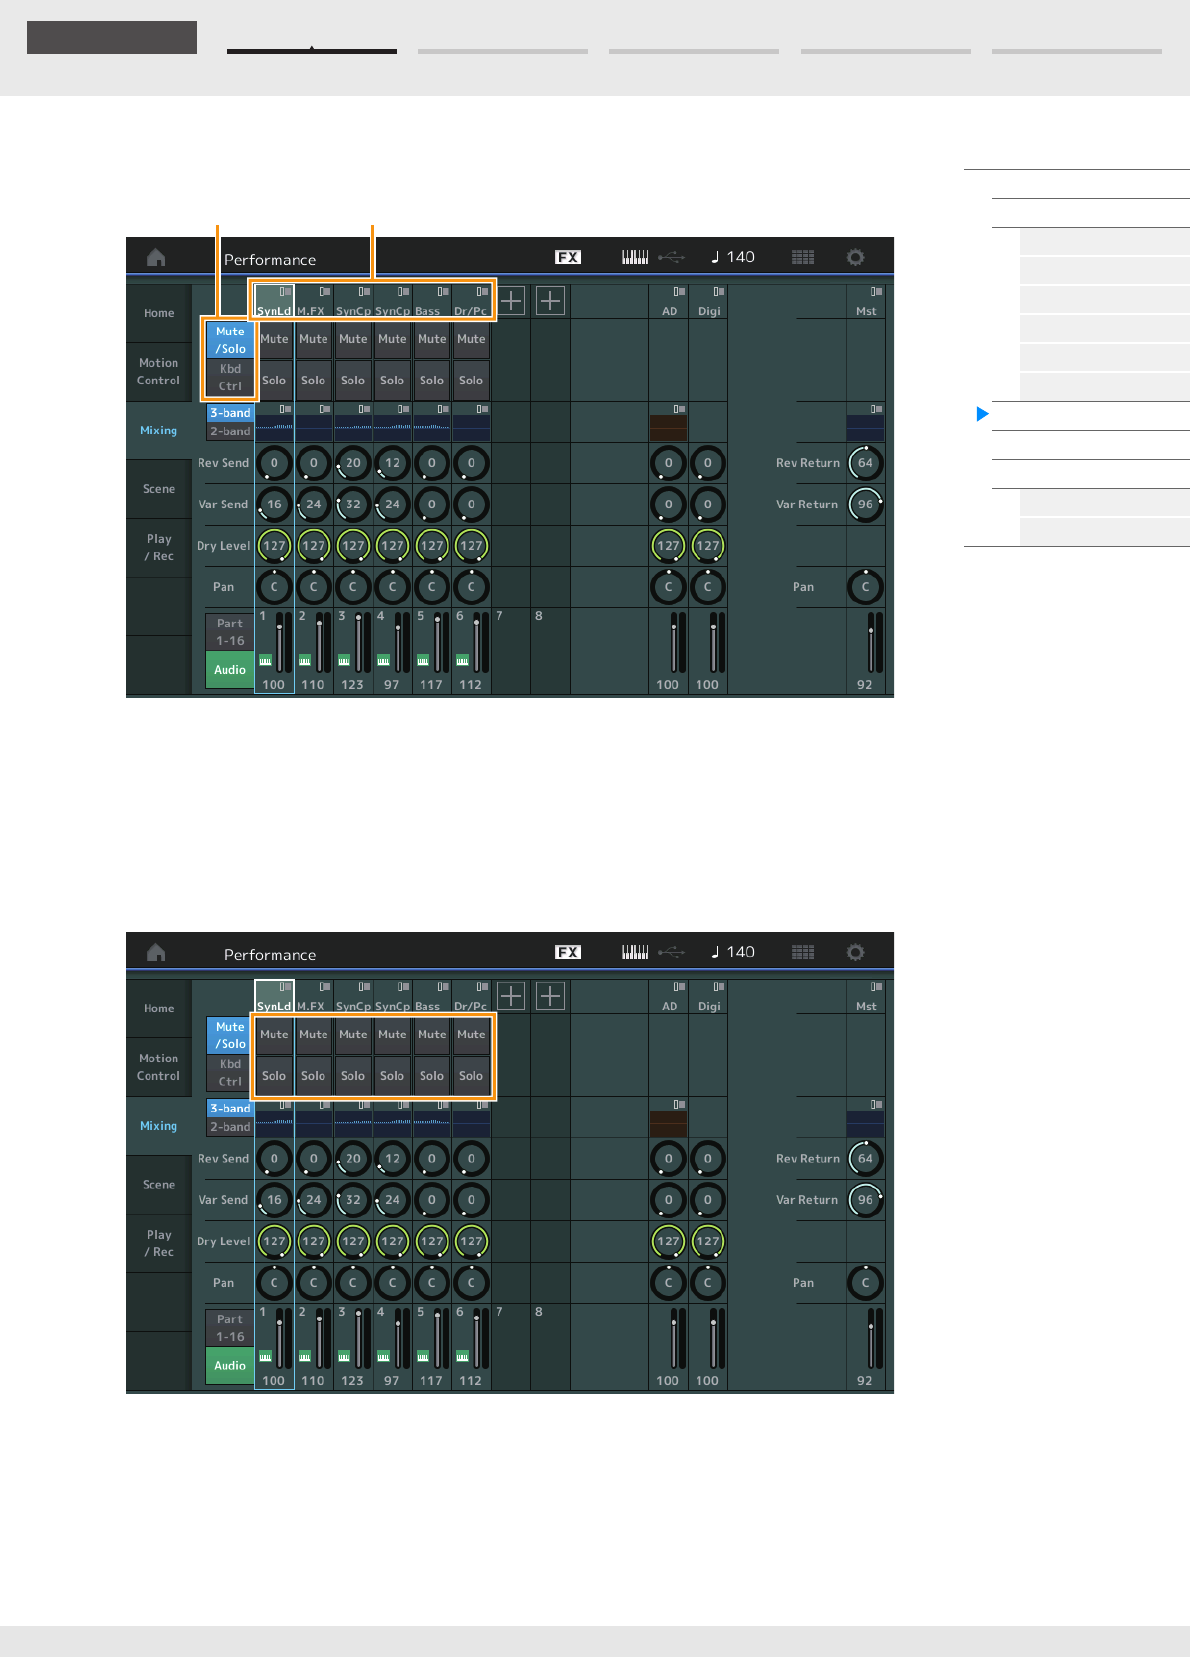Toggle Kbd Ctrl switch in lower screen
Screen dimensions: 1190x1657
[x=230, y=1072]
